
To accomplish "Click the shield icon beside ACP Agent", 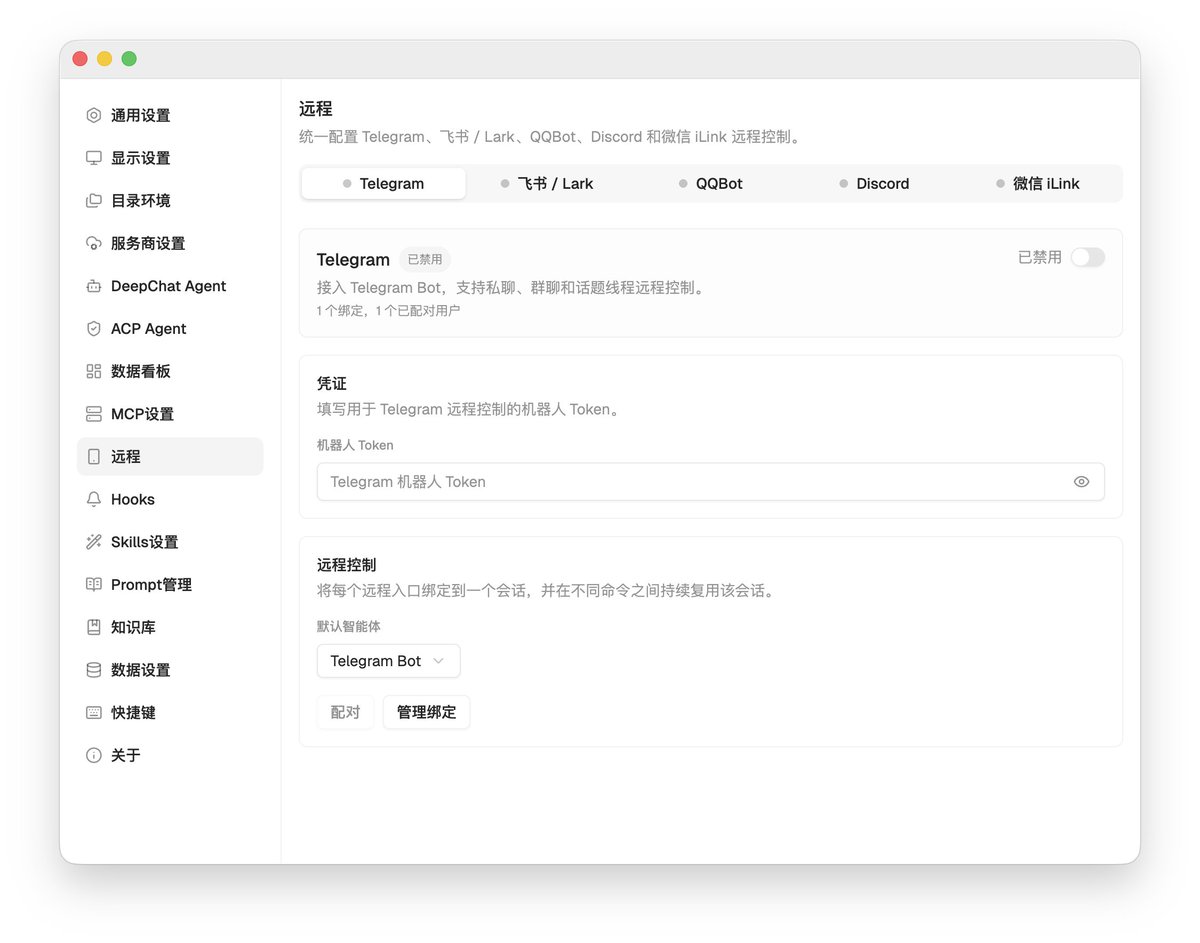I will tap(94, 328).
